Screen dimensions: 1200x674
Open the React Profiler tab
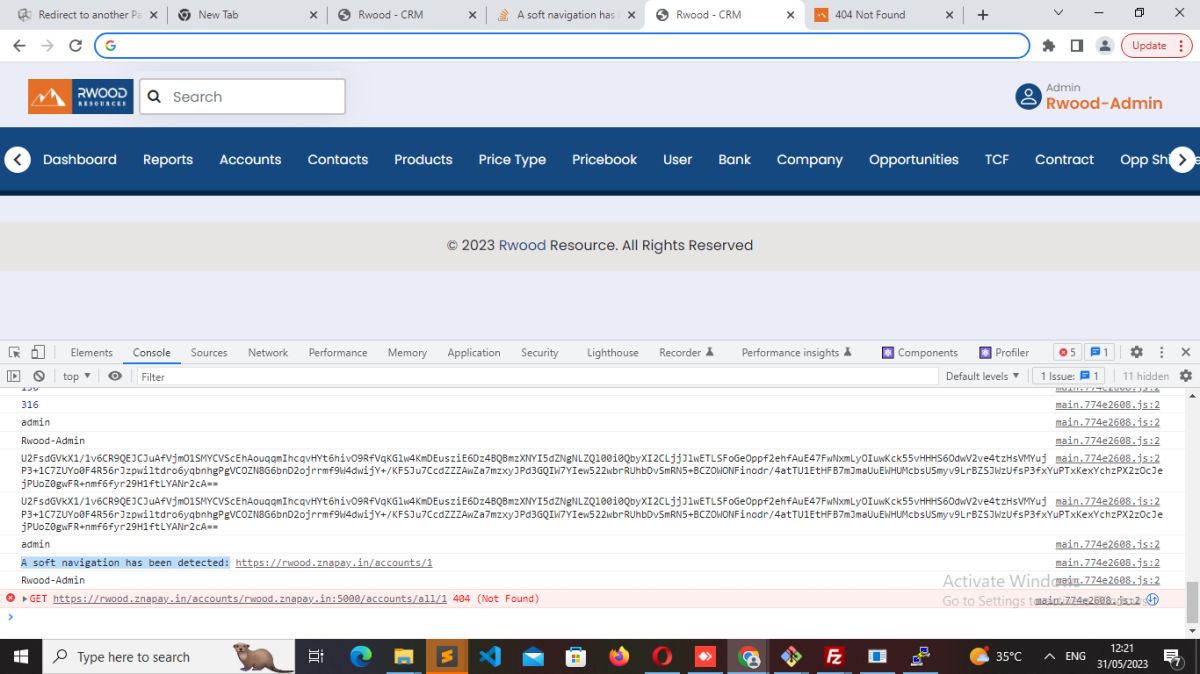[x=1004, y=352]
